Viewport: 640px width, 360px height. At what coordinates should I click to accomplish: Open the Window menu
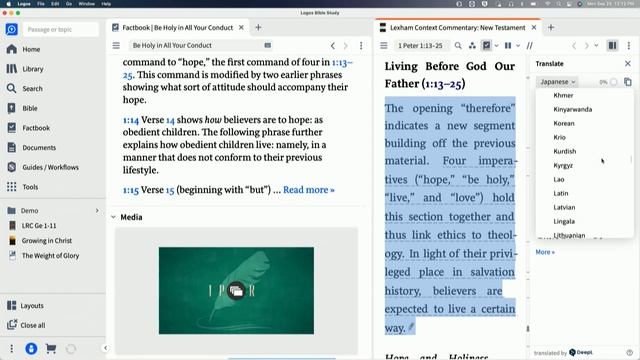86,4
